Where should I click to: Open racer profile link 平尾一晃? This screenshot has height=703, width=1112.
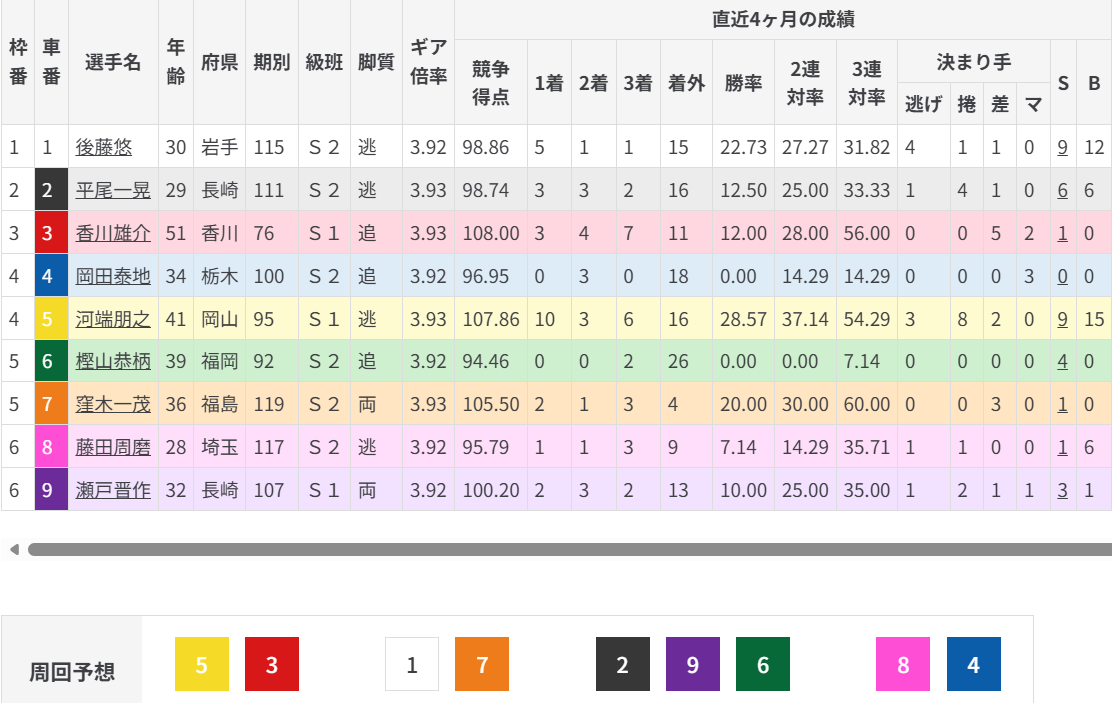pos(113,190)
